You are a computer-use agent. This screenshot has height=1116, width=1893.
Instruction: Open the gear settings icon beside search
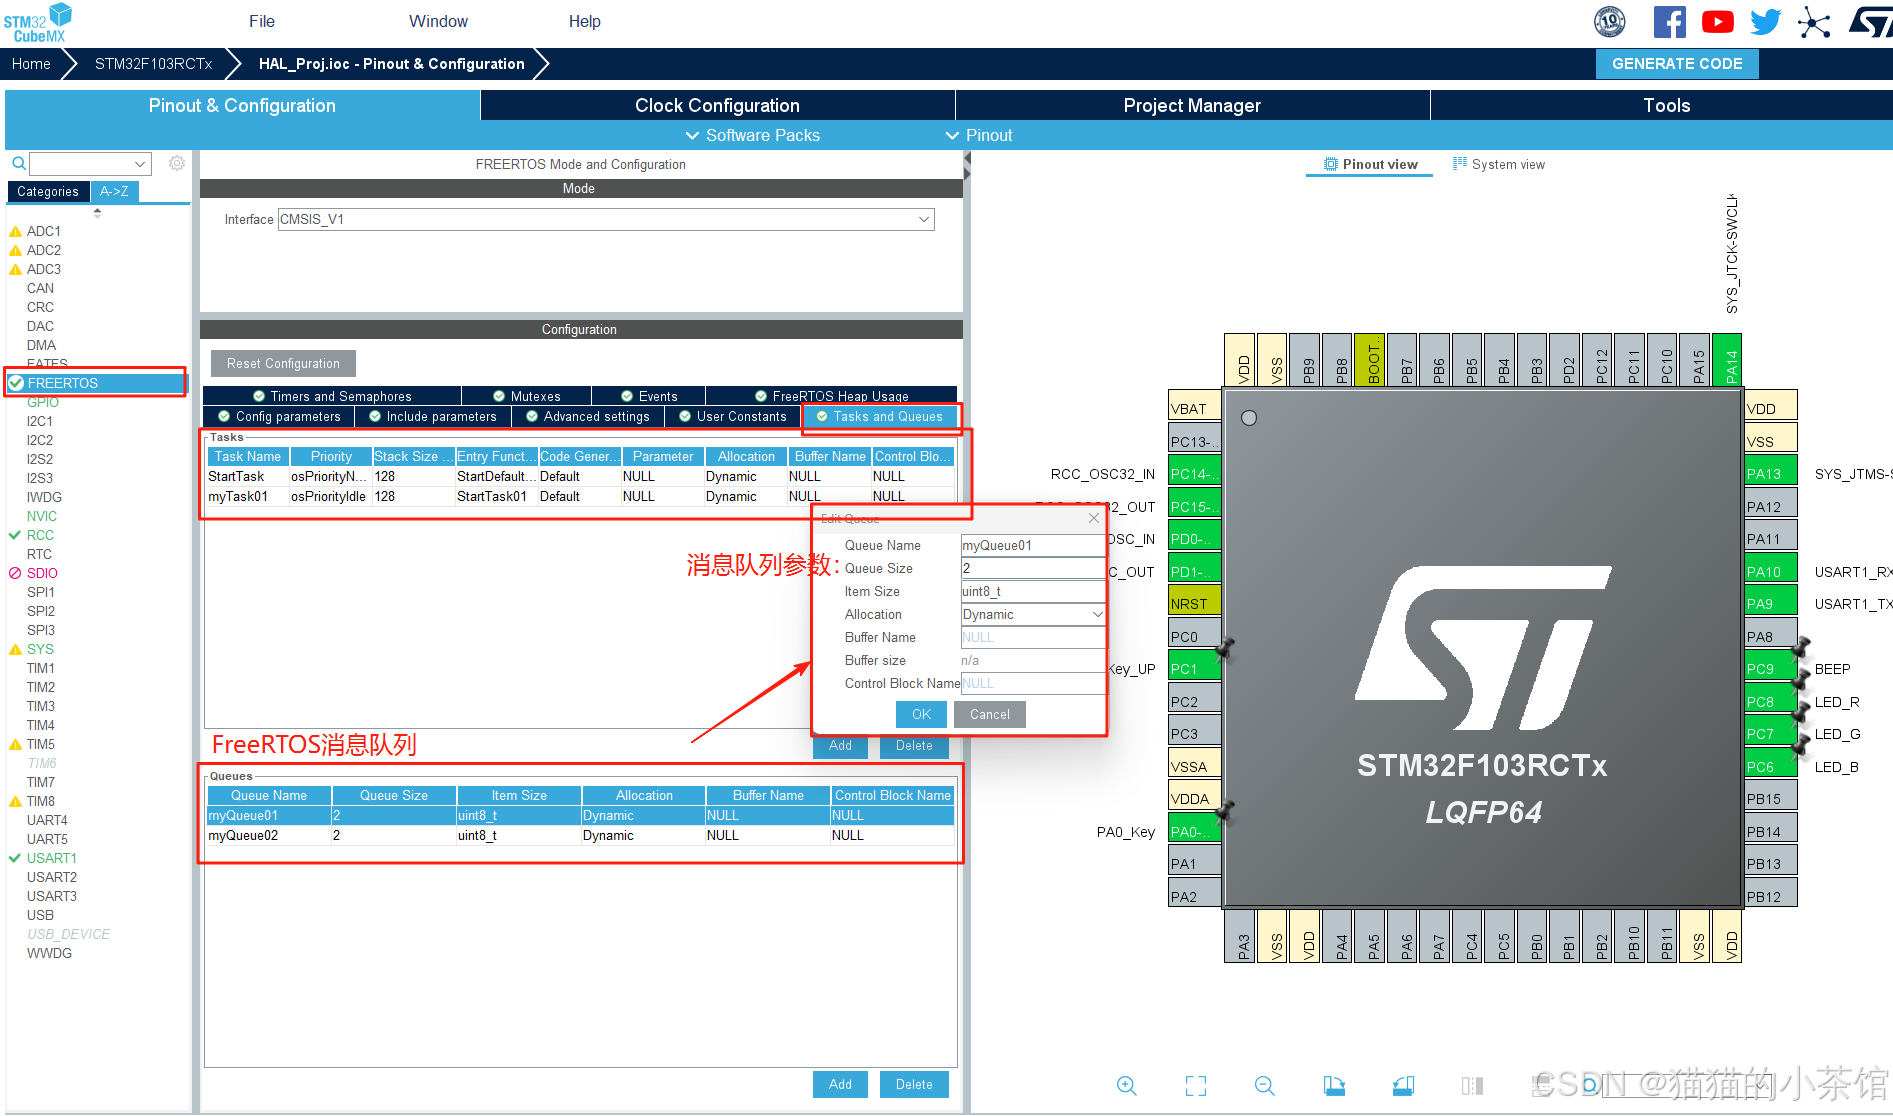[176, 163]
